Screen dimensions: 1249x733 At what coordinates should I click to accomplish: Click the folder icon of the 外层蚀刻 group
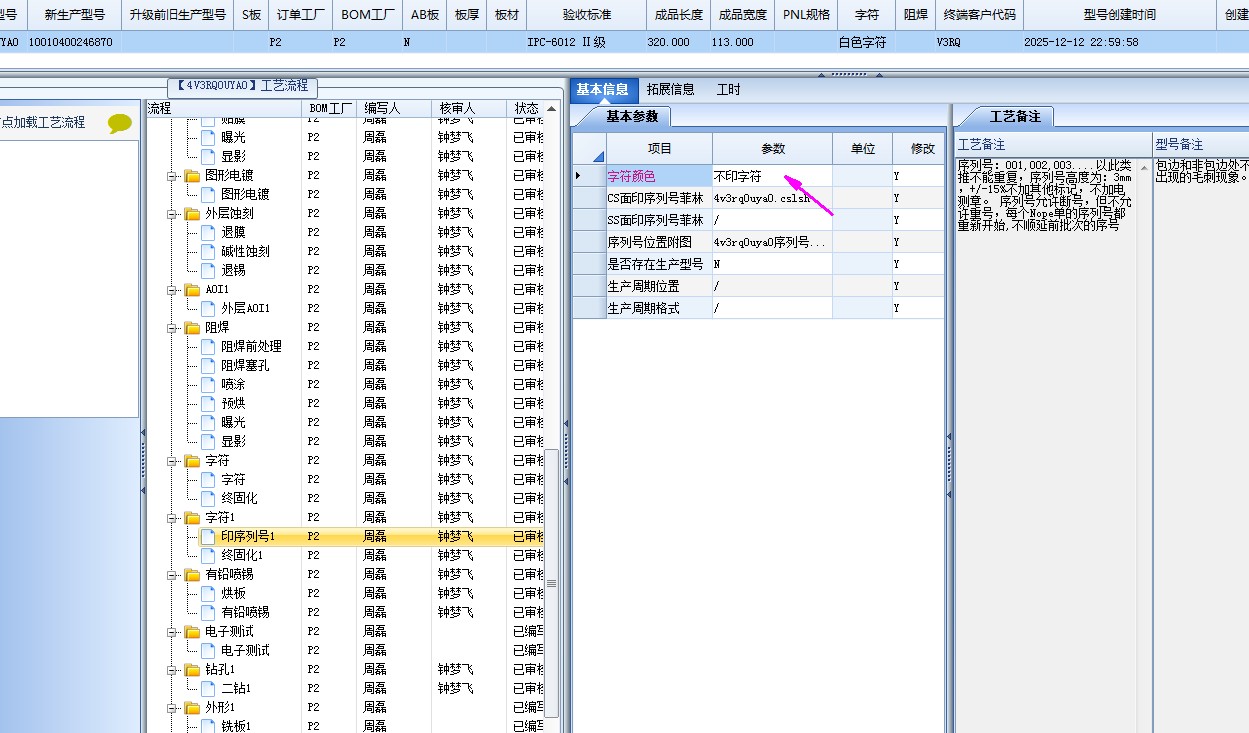(x=192, y=214)
